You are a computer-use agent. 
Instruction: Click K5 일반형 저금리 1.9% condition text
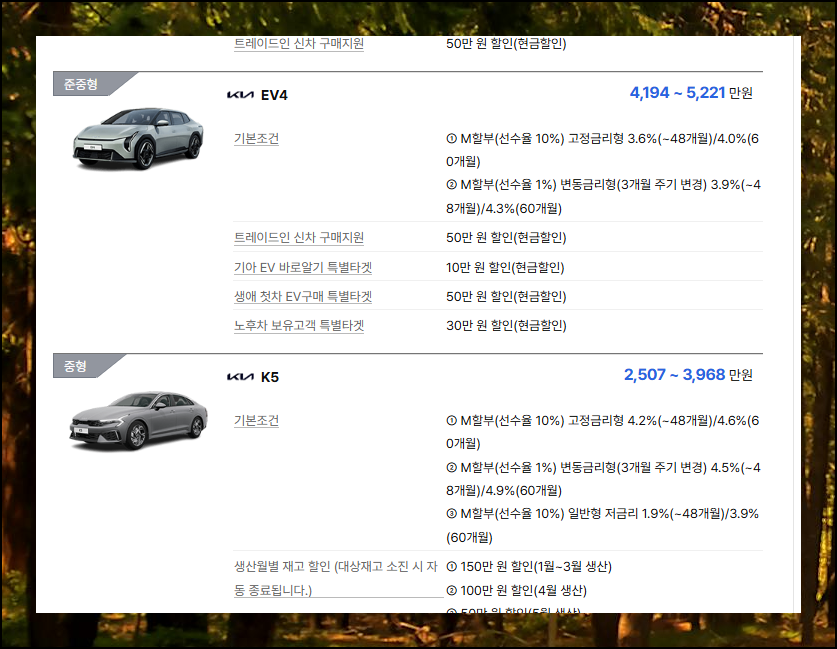(602, 525)
